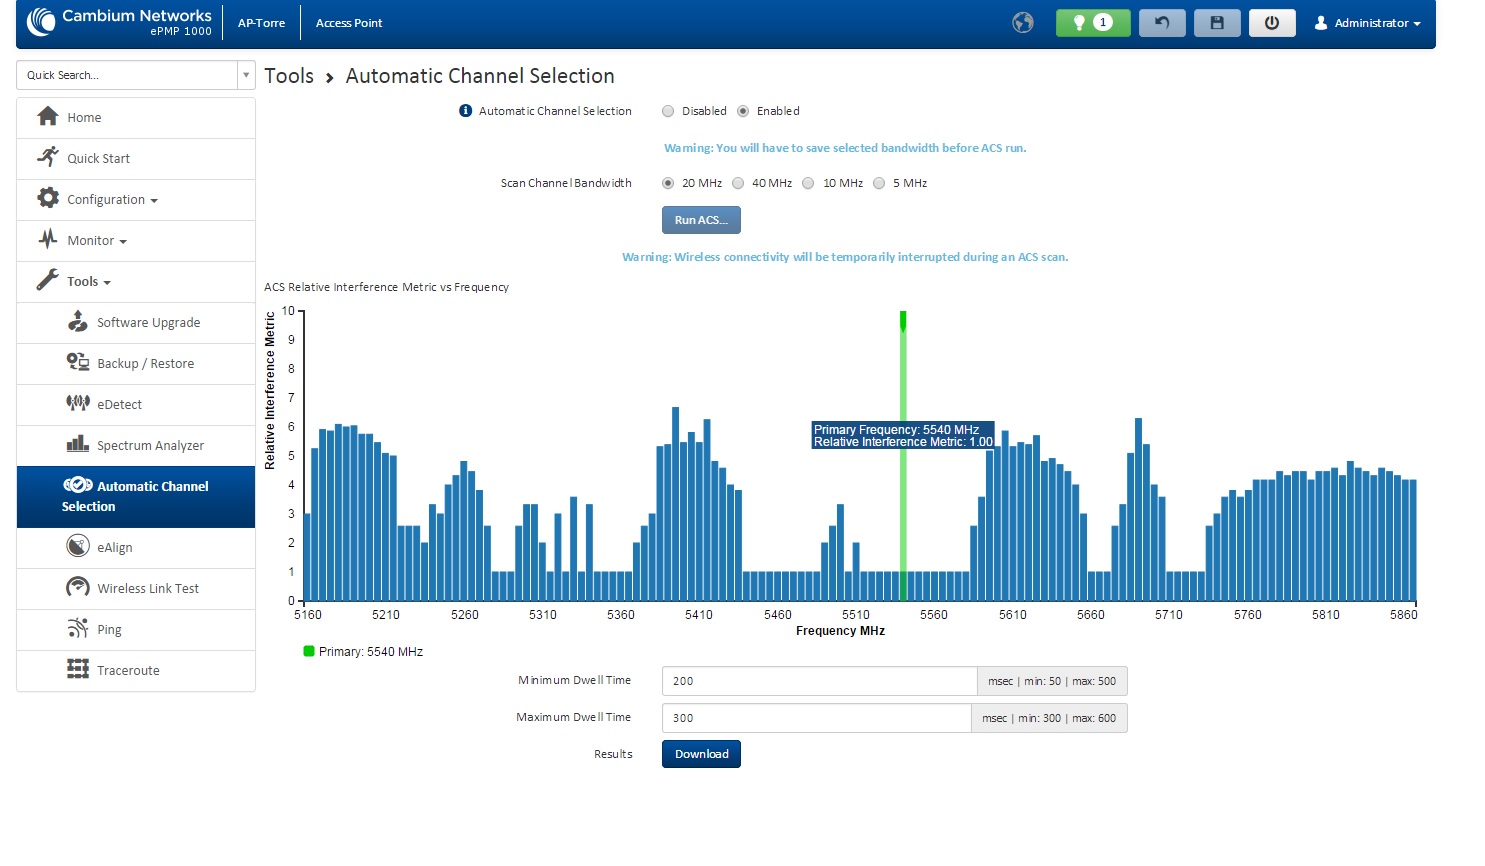Click the Access Point mode label
Viewport: 1485px width, 866px height.
coord(349,23)
